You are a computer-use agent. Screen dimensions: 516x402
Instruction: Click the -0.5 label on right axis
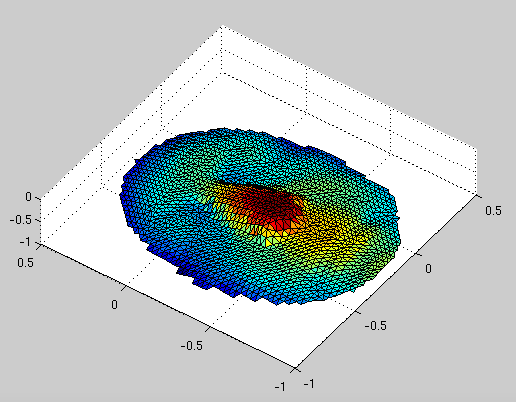pyautogui.click(x=376, y=325)
